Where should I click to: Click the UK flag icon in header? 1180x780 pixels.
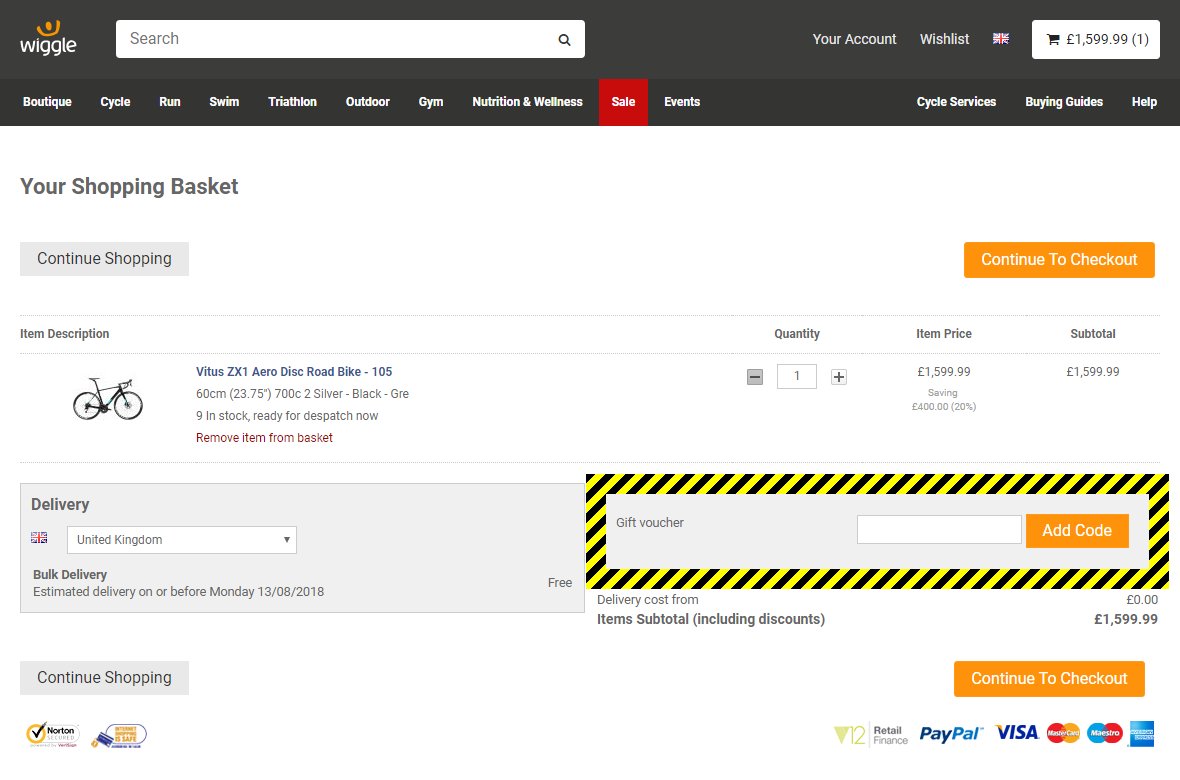(x=1000, y=38)
